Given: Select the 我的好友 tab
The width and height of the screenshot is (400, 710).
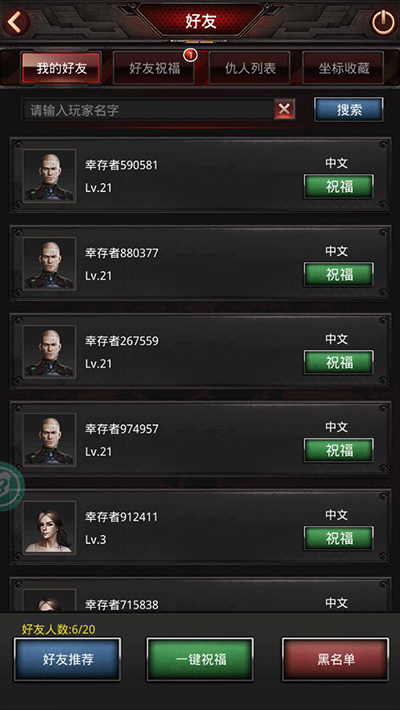Looking at the screenshot, I should point(61,68).
